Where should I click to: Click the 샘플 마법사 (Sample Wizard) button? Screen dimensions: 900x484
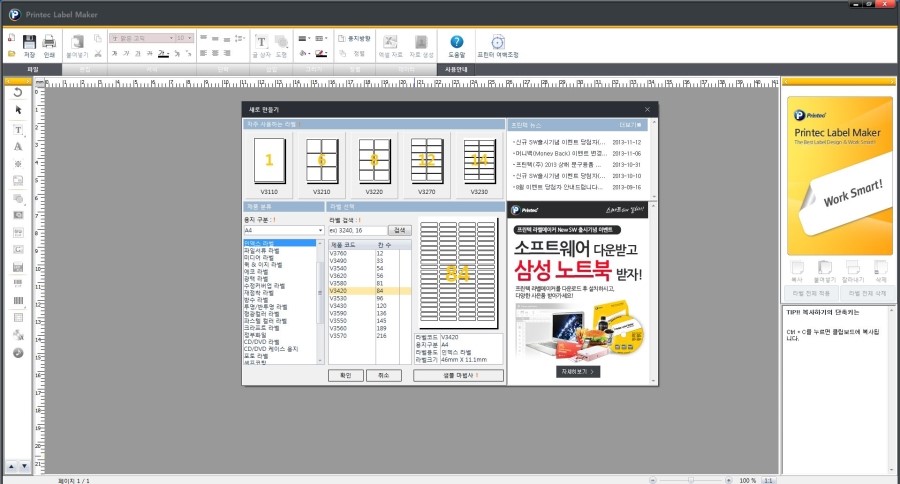pos(458,375)
